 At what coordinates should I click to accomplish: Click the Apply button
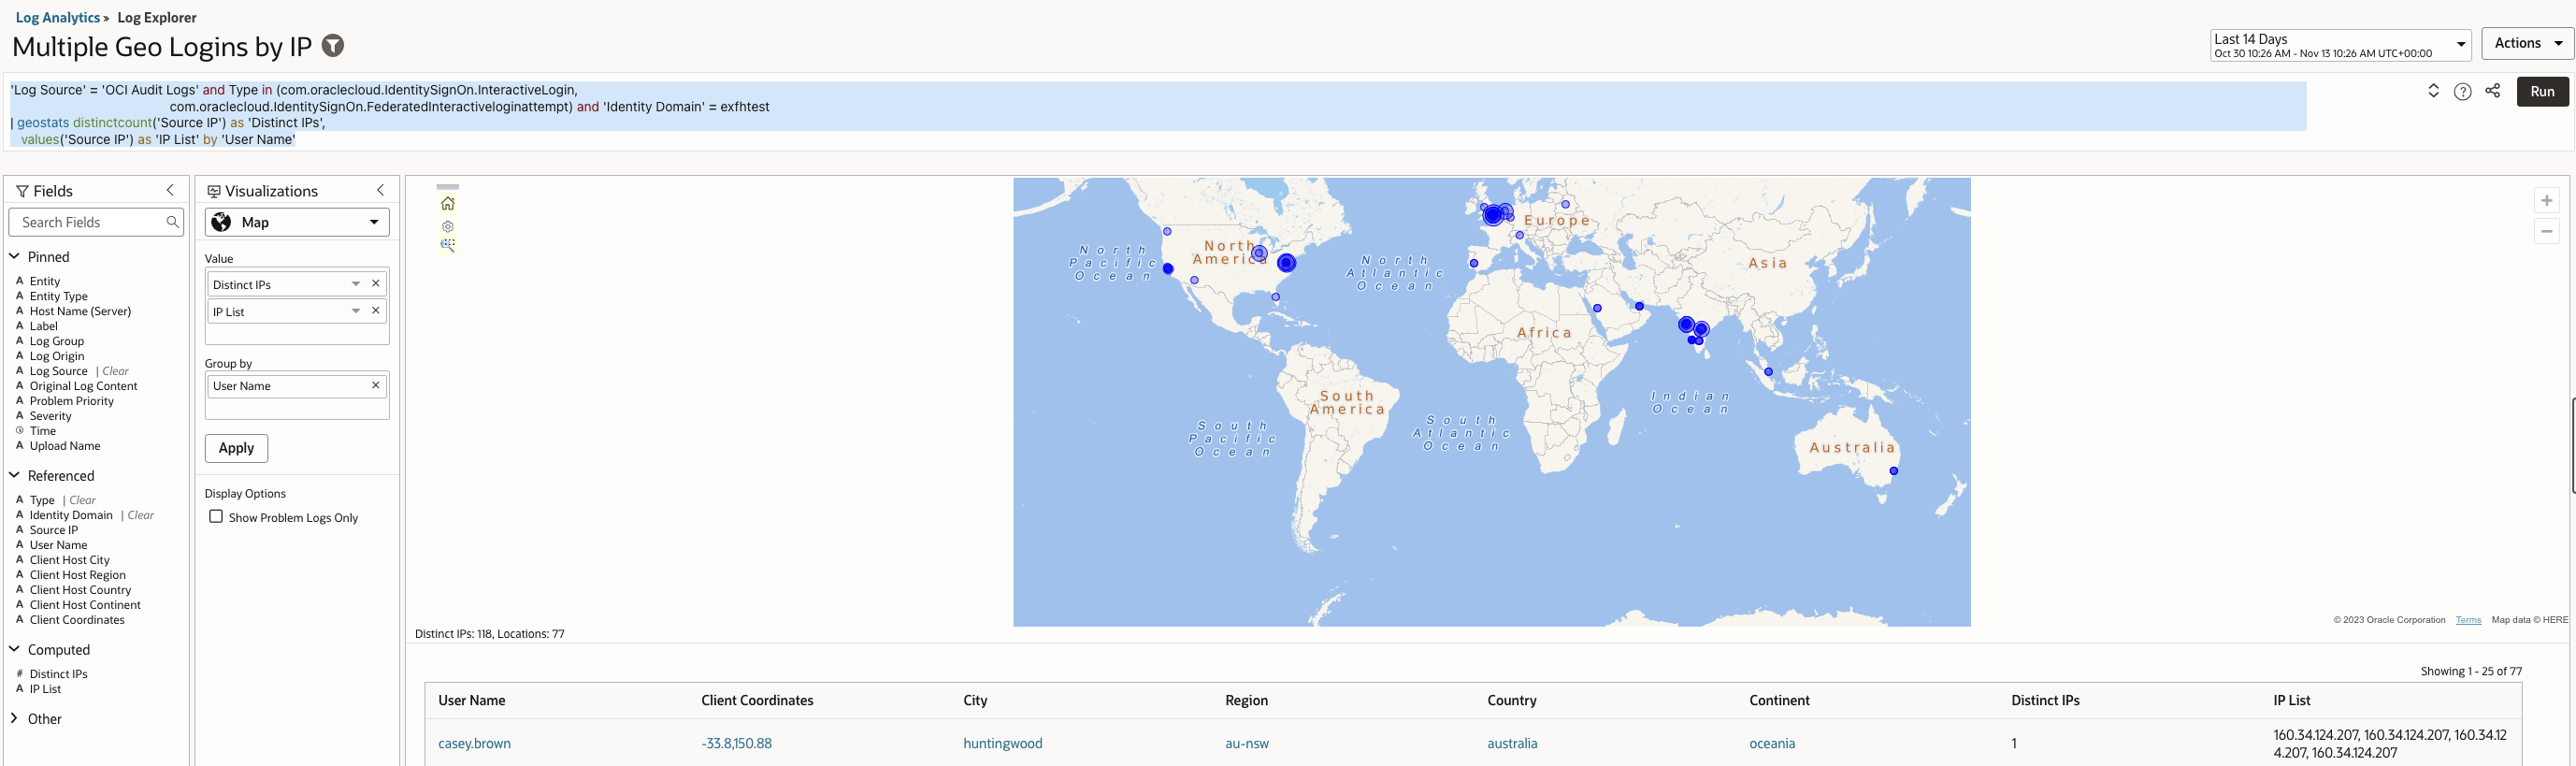point(236,448)
